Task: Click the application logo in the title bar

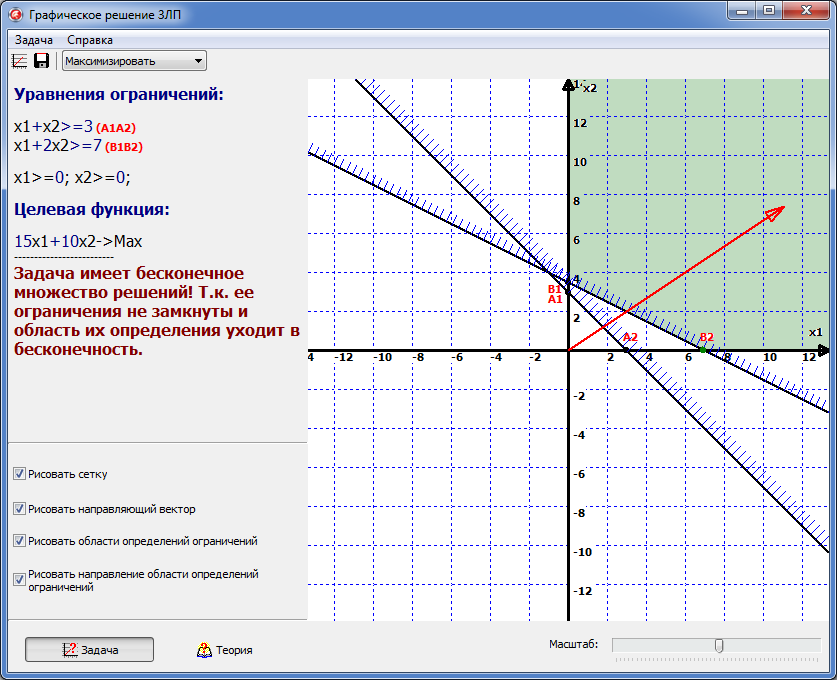Action: tap(14, 13)
